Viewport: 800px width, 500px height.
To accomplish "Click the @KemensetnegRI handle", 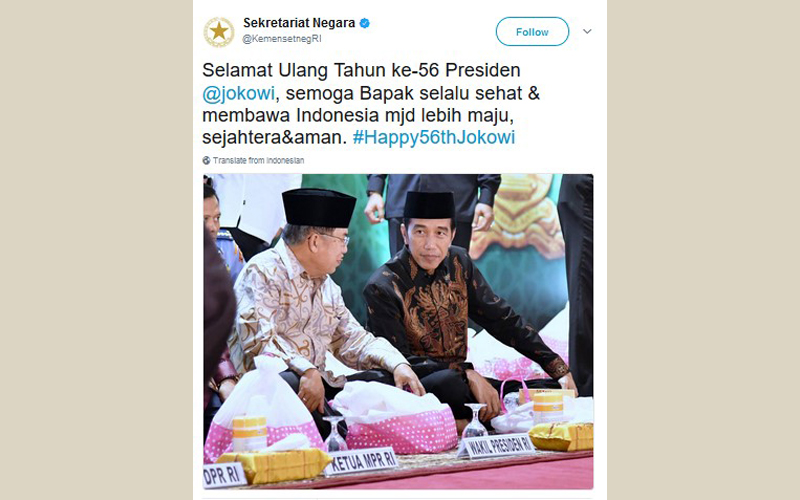I will coord(282,39).
